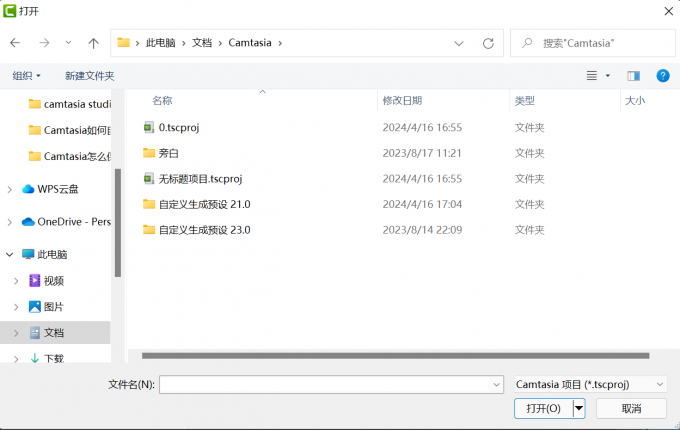Click the horizontal scrollbar in file list

[x=395, y=355]
